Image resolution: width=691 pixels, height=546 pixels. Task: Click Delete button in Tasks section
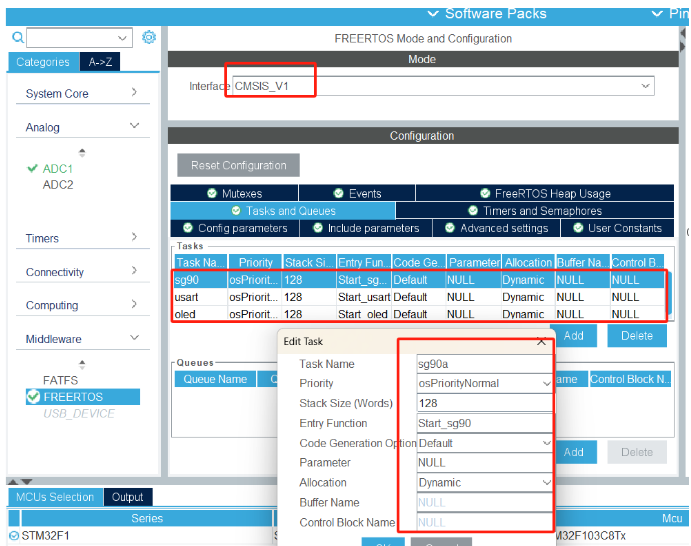click(637, 336)
